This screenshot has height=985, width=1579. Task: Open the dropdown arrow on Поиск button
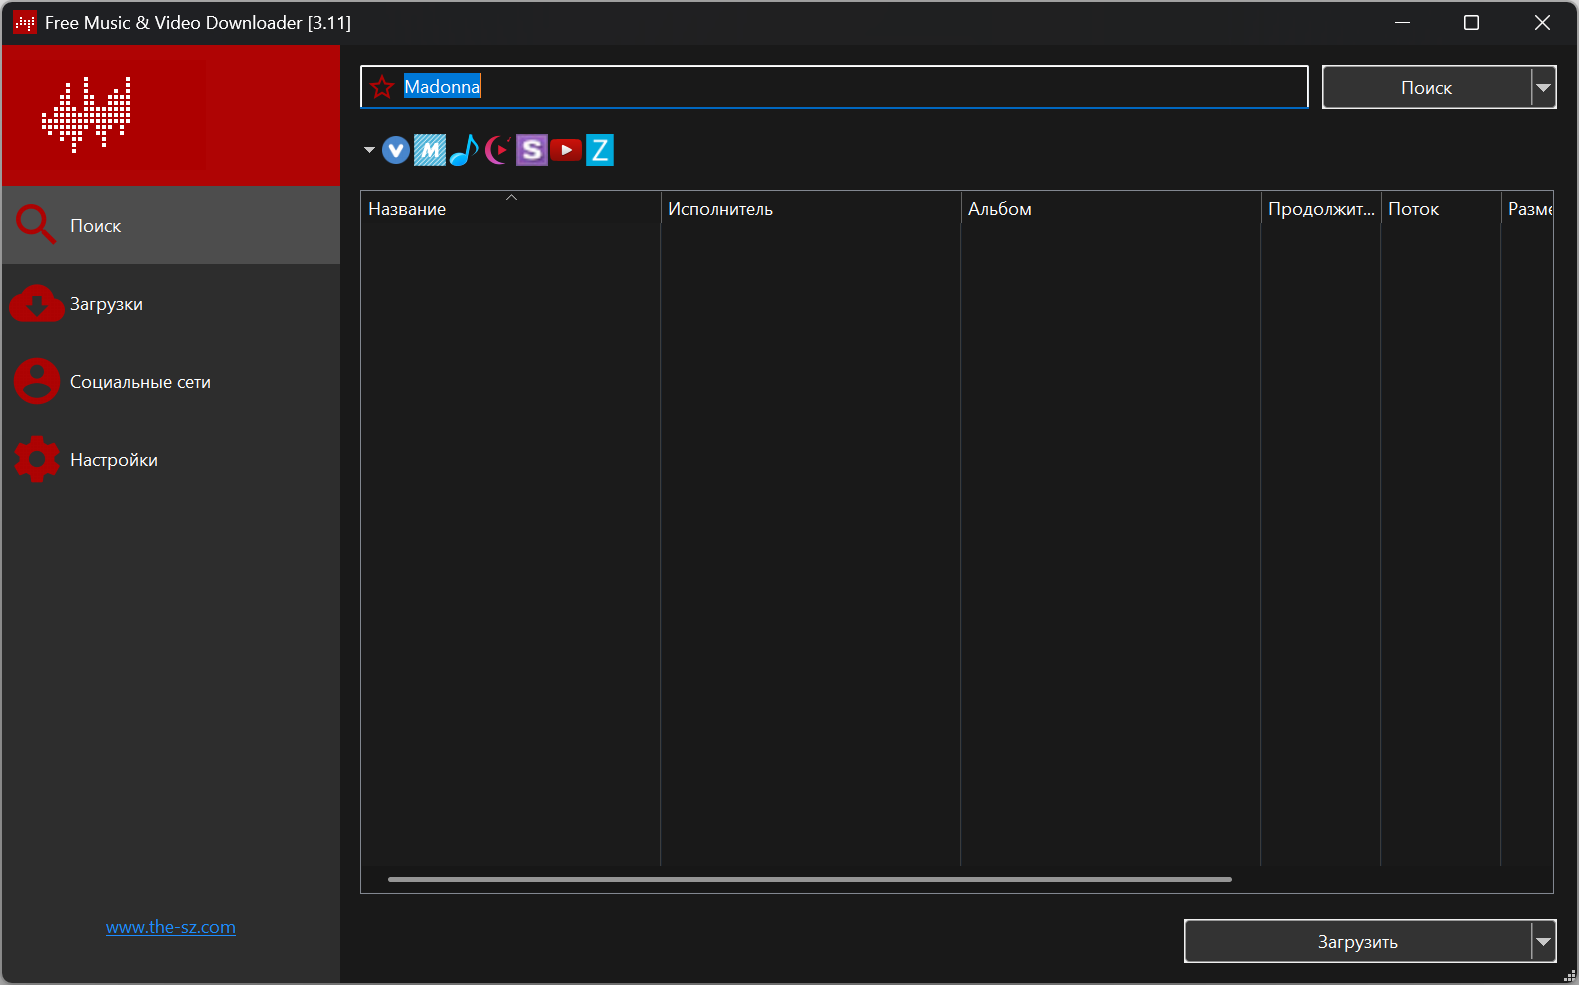[x=1544, y=87]
